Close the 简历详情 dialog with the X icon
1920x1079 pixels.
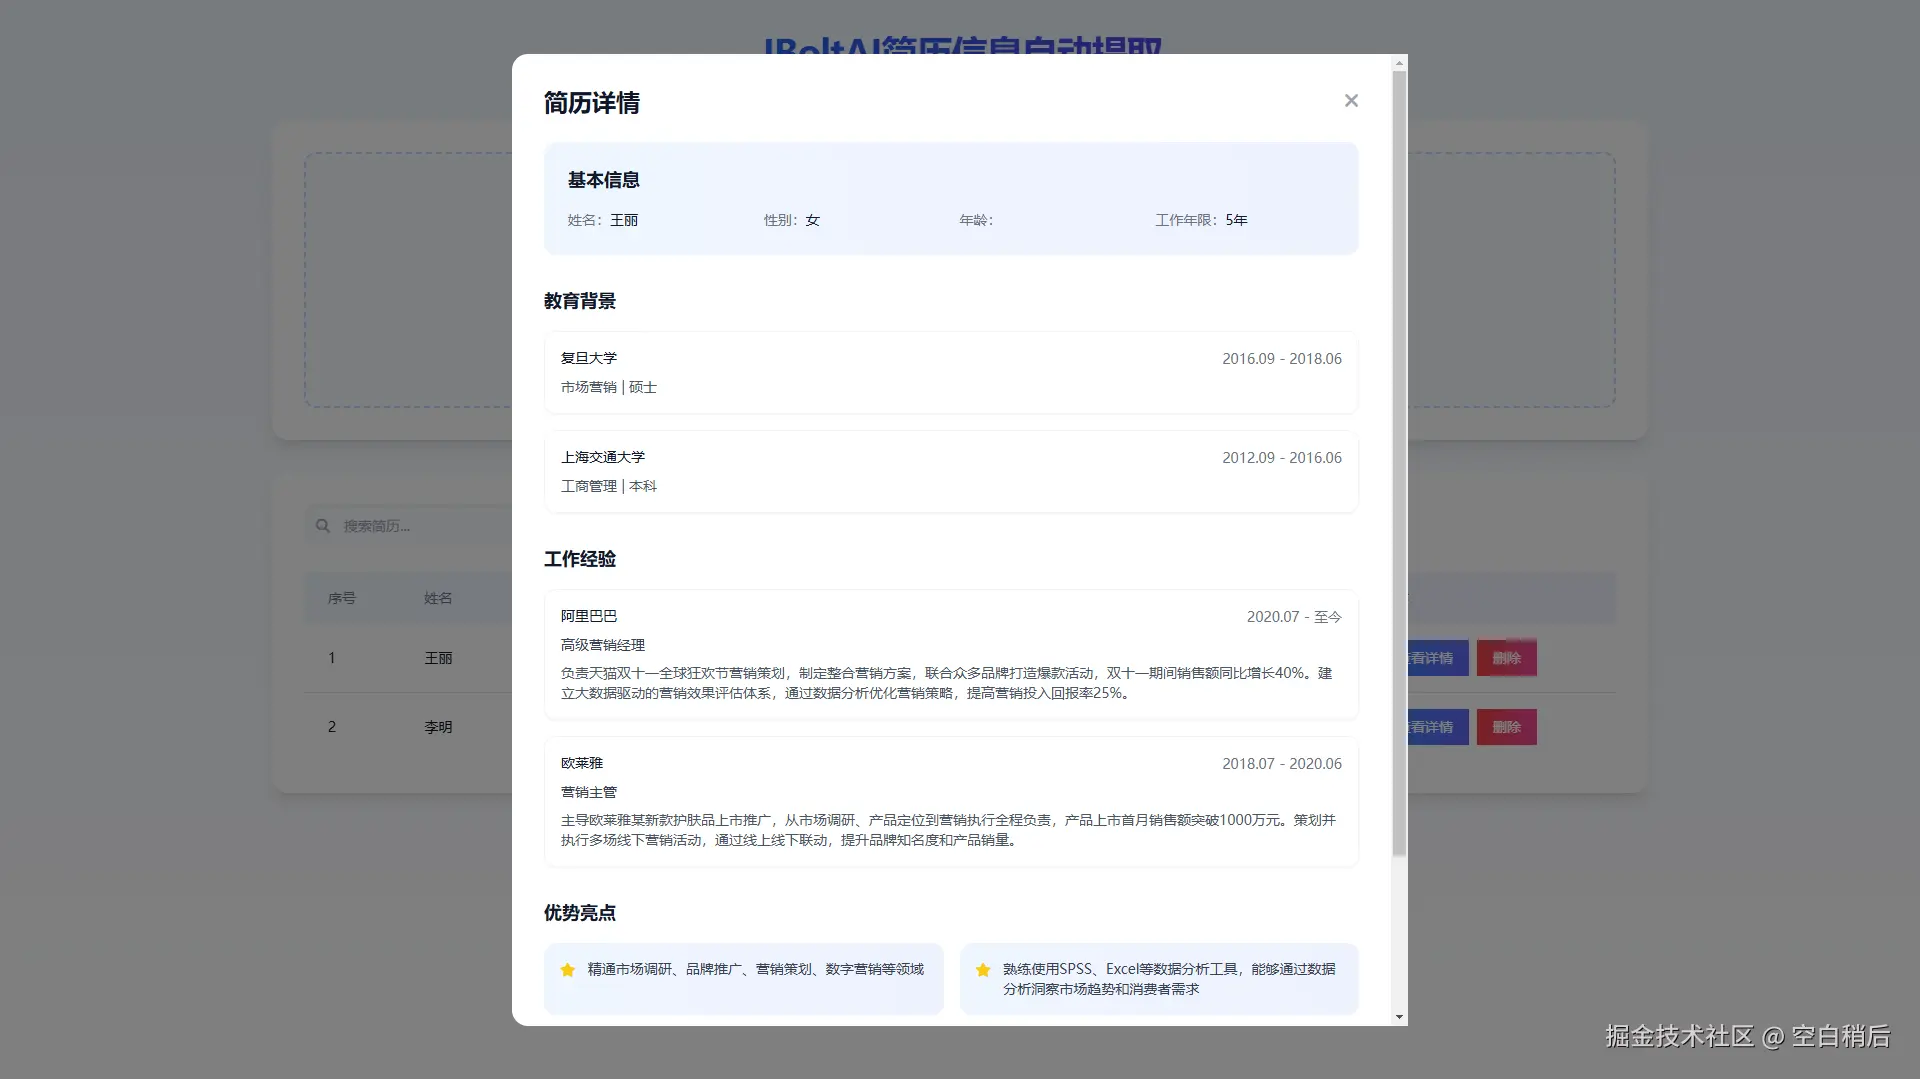click(x=1351, y=101)
